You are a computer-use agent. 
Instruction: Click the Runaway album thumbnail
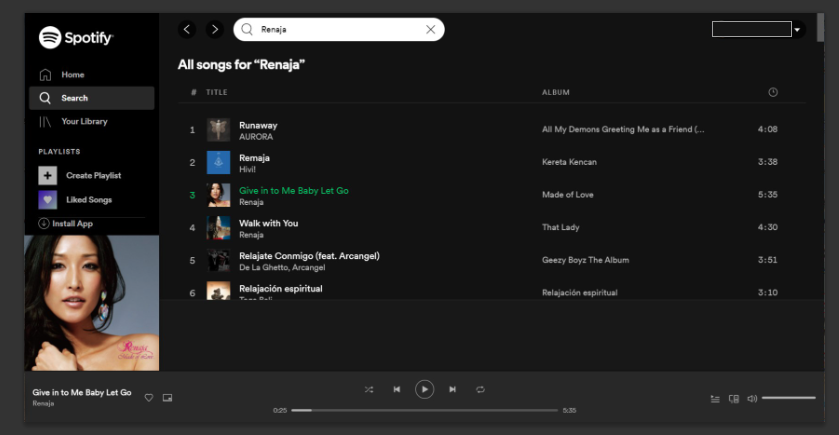coord(218,130)
